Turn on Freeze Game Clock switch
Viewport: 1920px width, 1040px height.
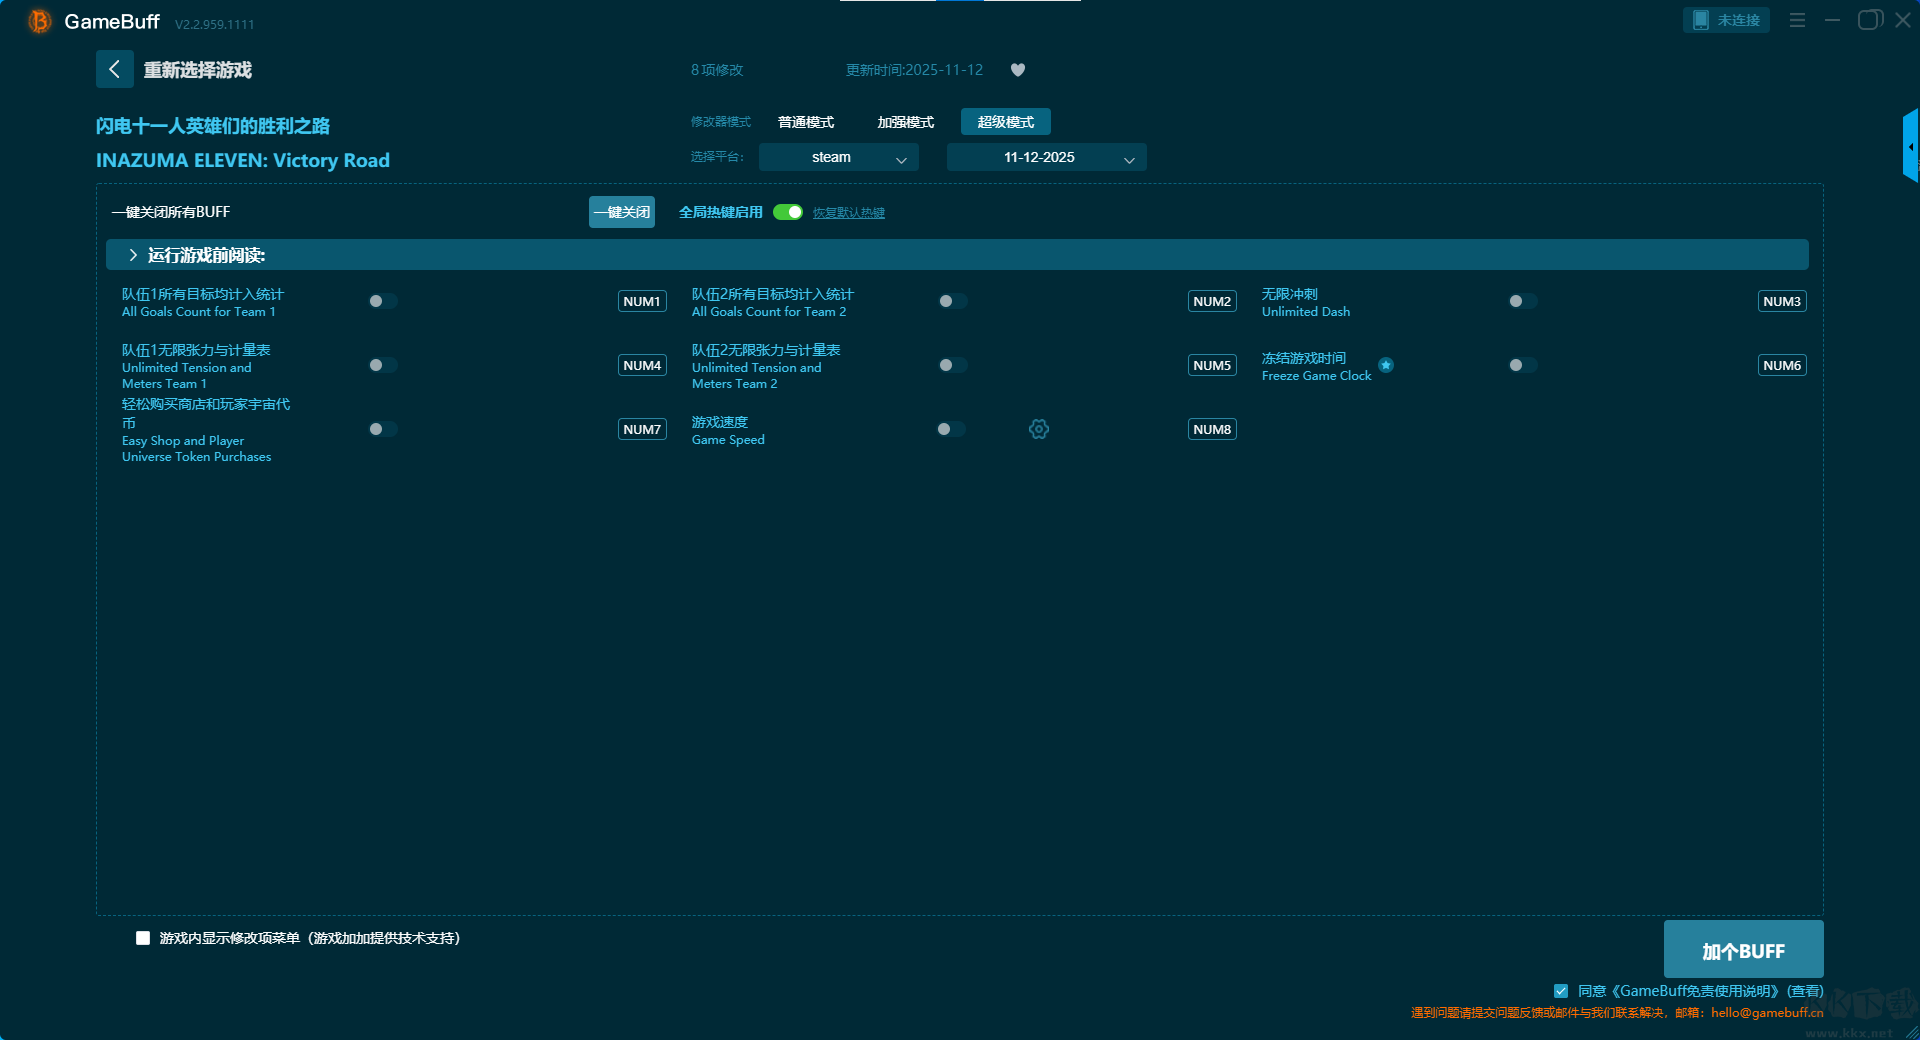click(x=1522, y=365)
